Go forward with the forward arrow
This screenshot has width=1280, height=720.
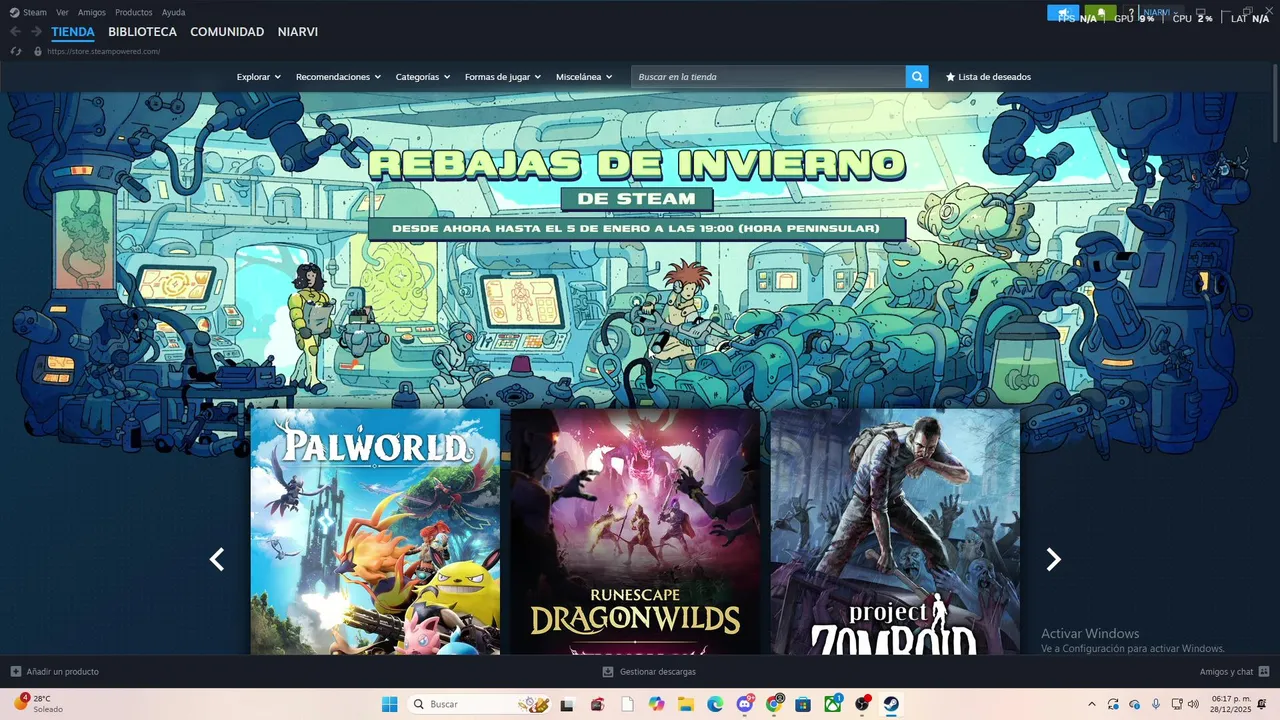tap(36, 32)
